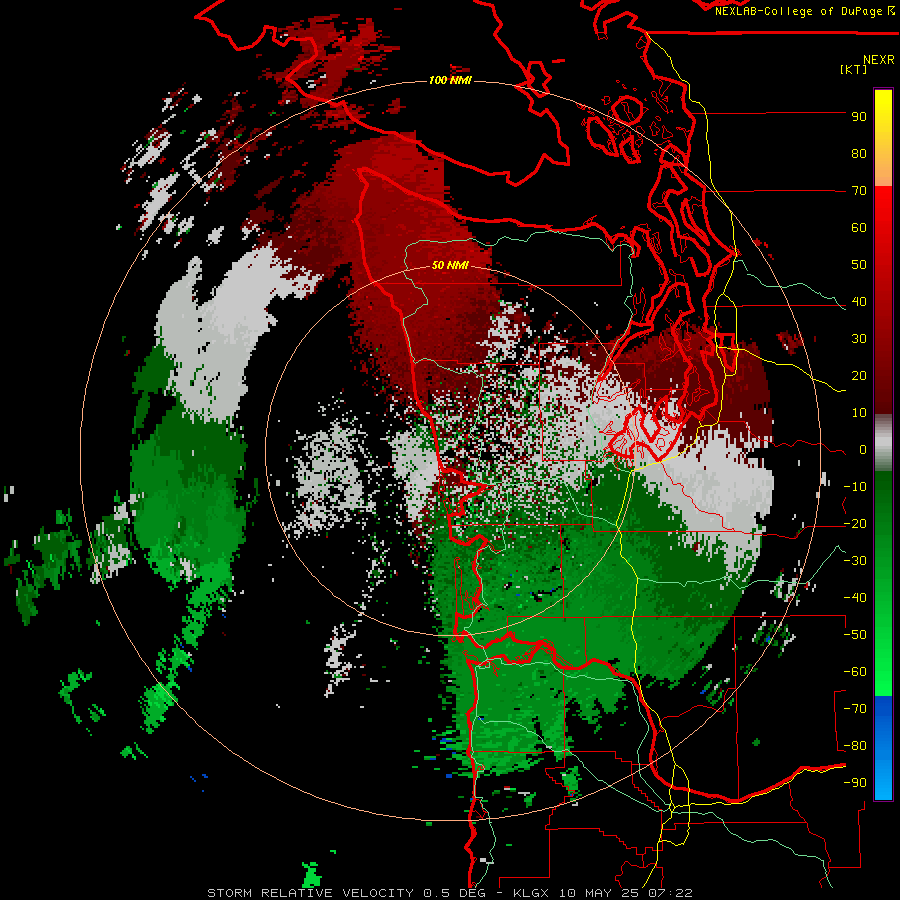900x900 pixels.
Task: Click the -10 knot scale label
Action: (x=855, y=487)
